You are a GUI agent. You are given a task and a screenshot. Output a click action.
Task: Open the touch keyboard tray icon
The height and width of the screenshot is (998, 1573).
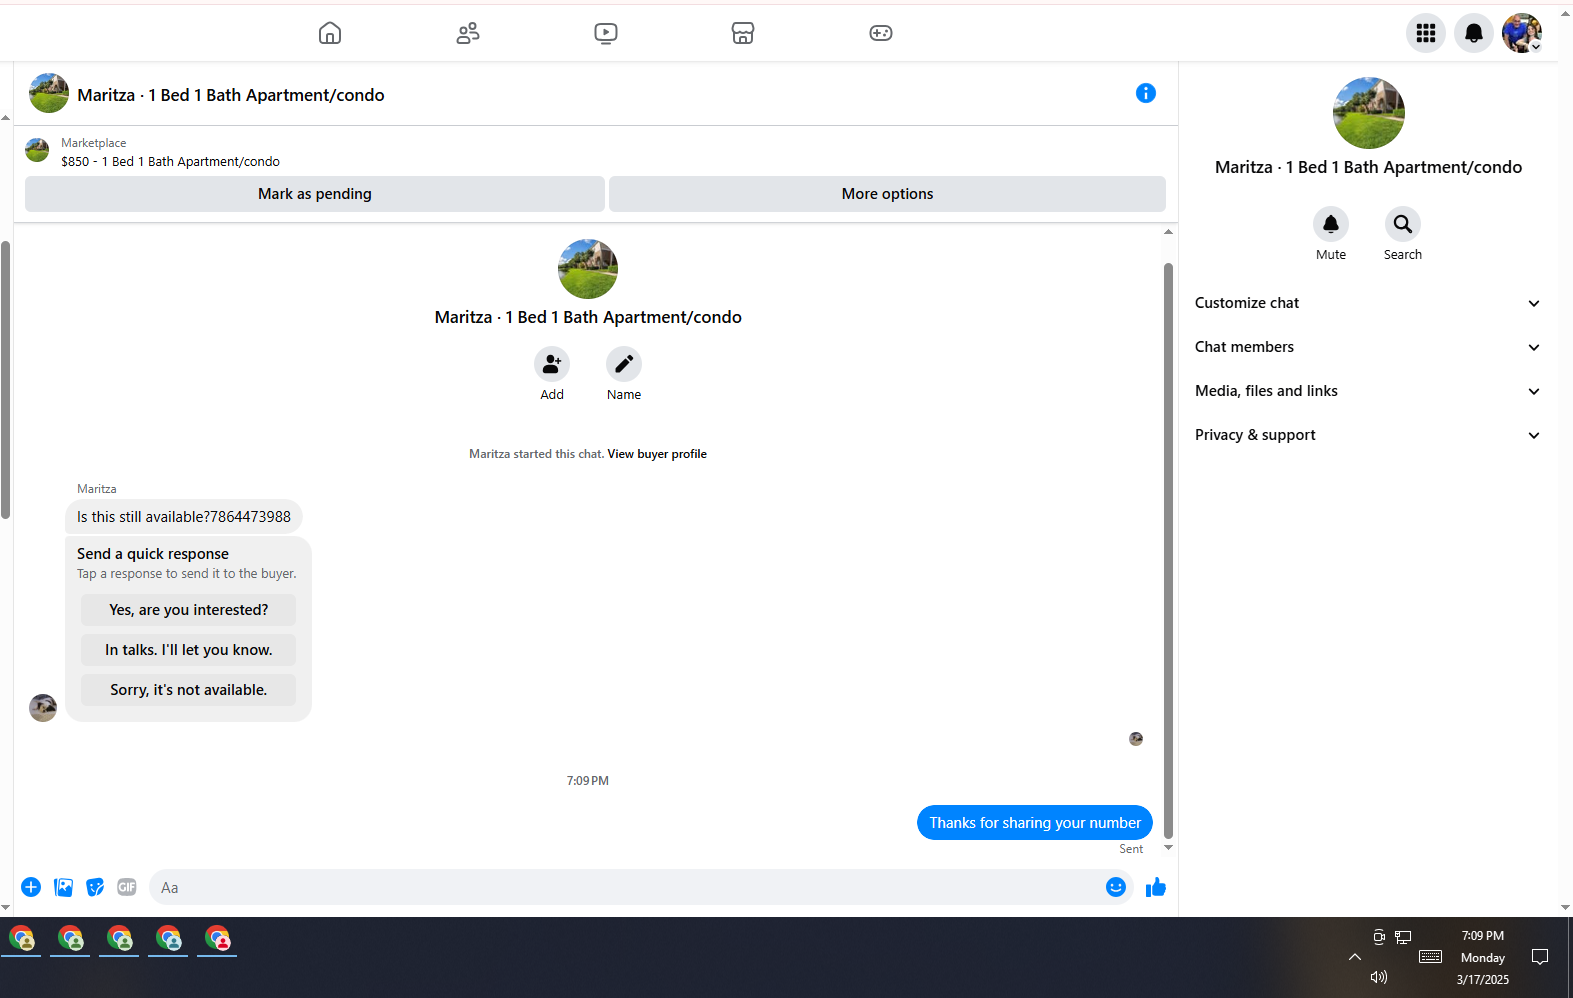pyautogui.click(x=1431, y=957)
